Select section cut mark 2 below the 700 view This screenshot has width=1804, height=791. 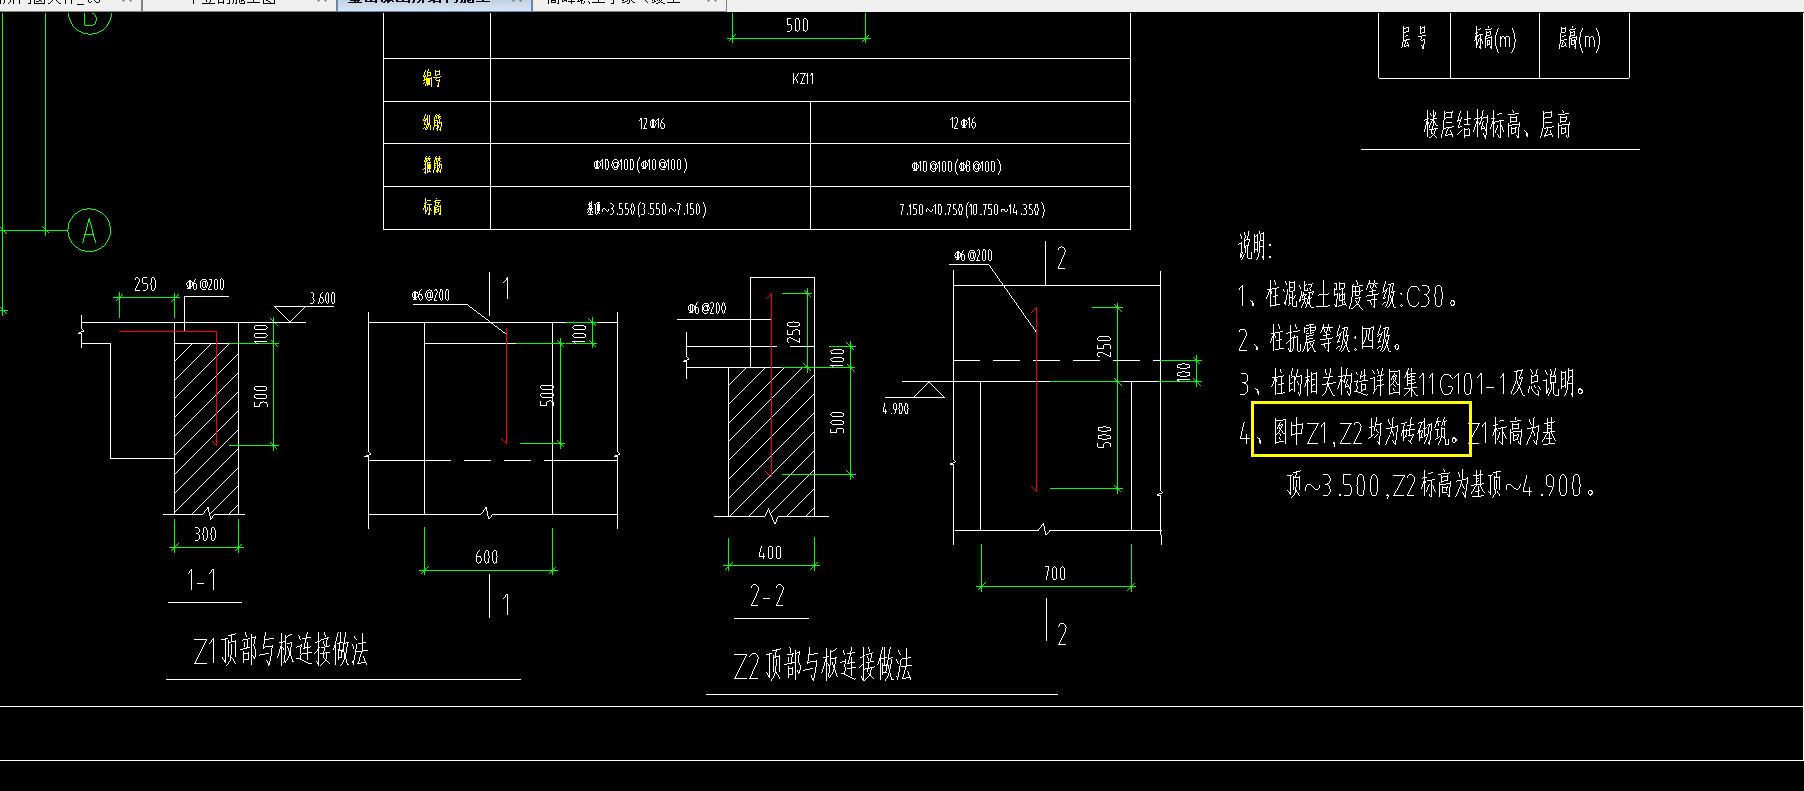[1062, 634]
